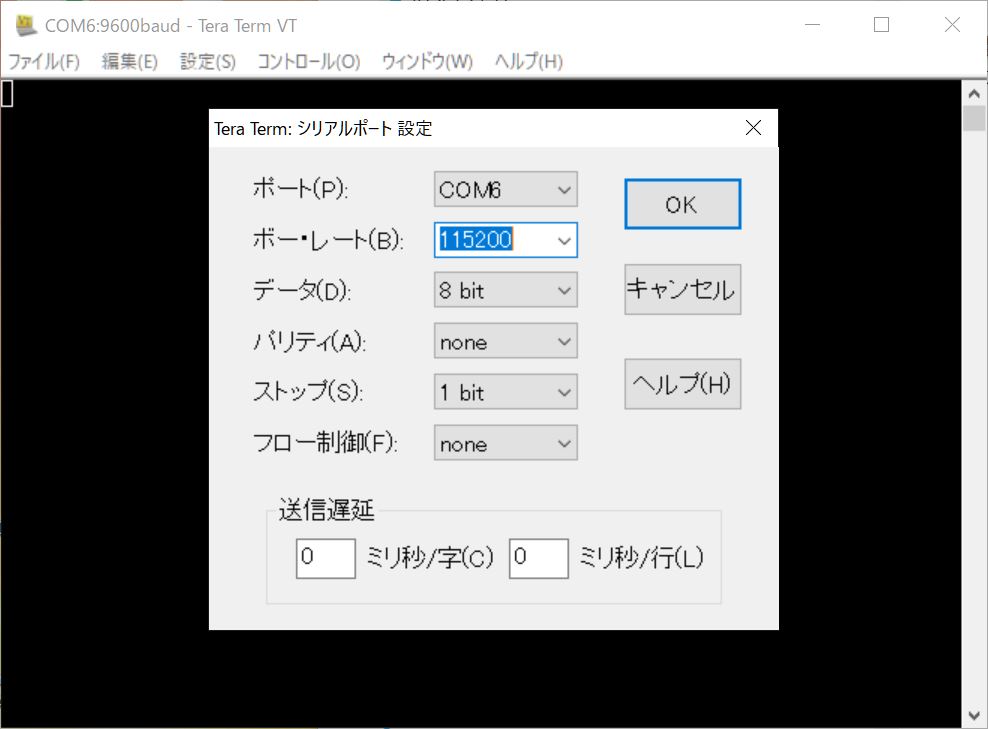Close the Tera Term main window
The image size is (988, 729).
pyautogui.click(x=952, y=25)
